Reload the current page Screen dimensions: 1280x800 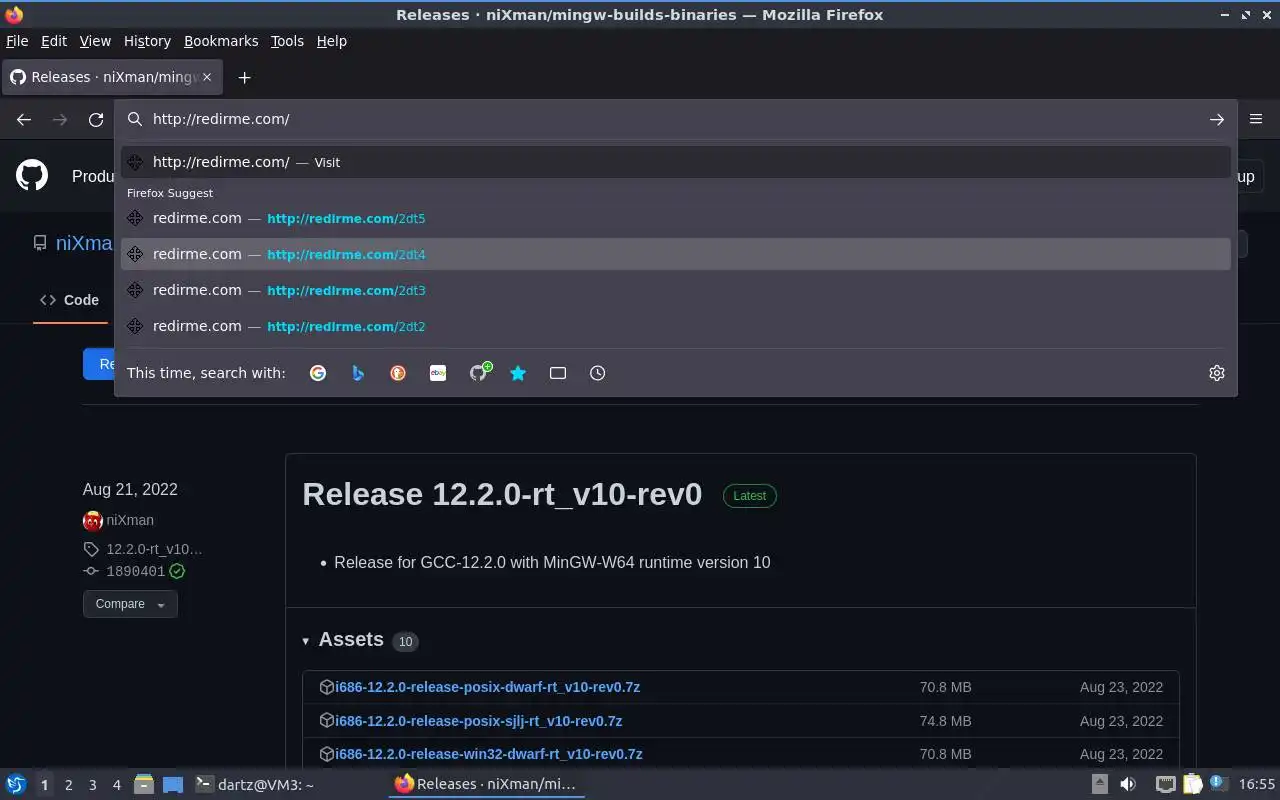click(x=96, y=119)
